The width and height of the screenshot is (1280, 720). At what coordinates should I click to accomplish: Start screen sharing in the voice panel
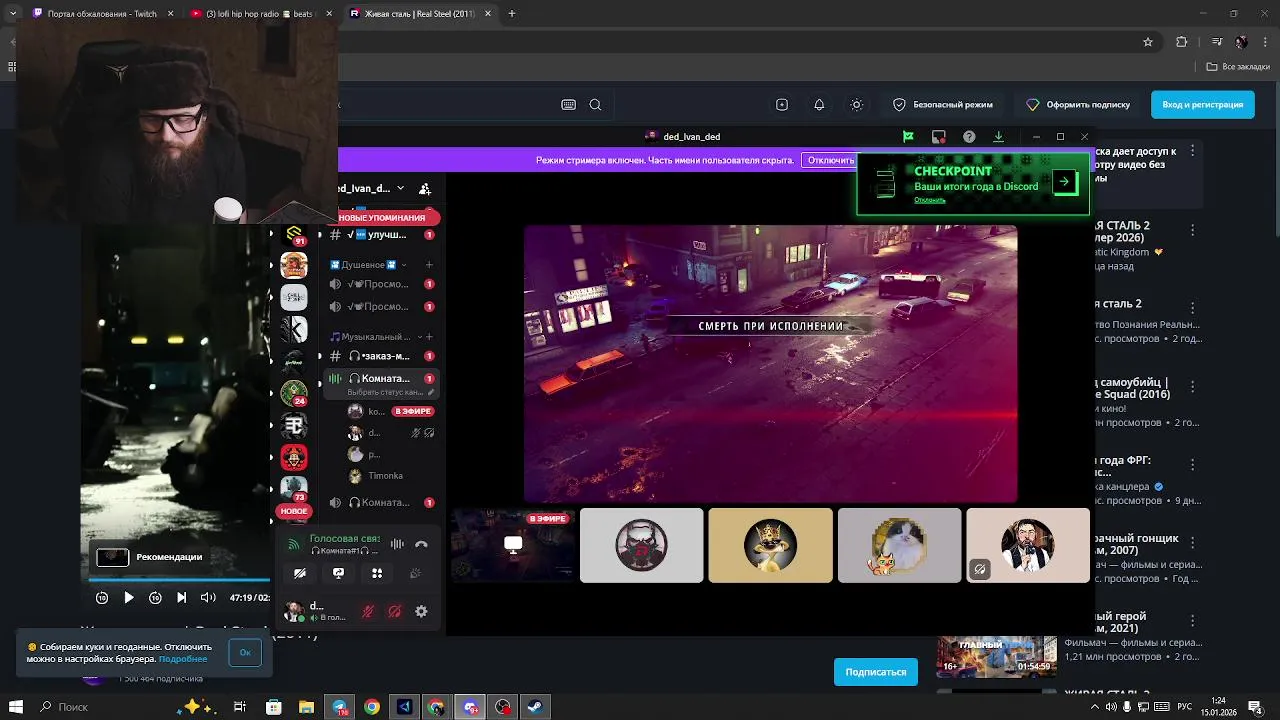[338, 573]
